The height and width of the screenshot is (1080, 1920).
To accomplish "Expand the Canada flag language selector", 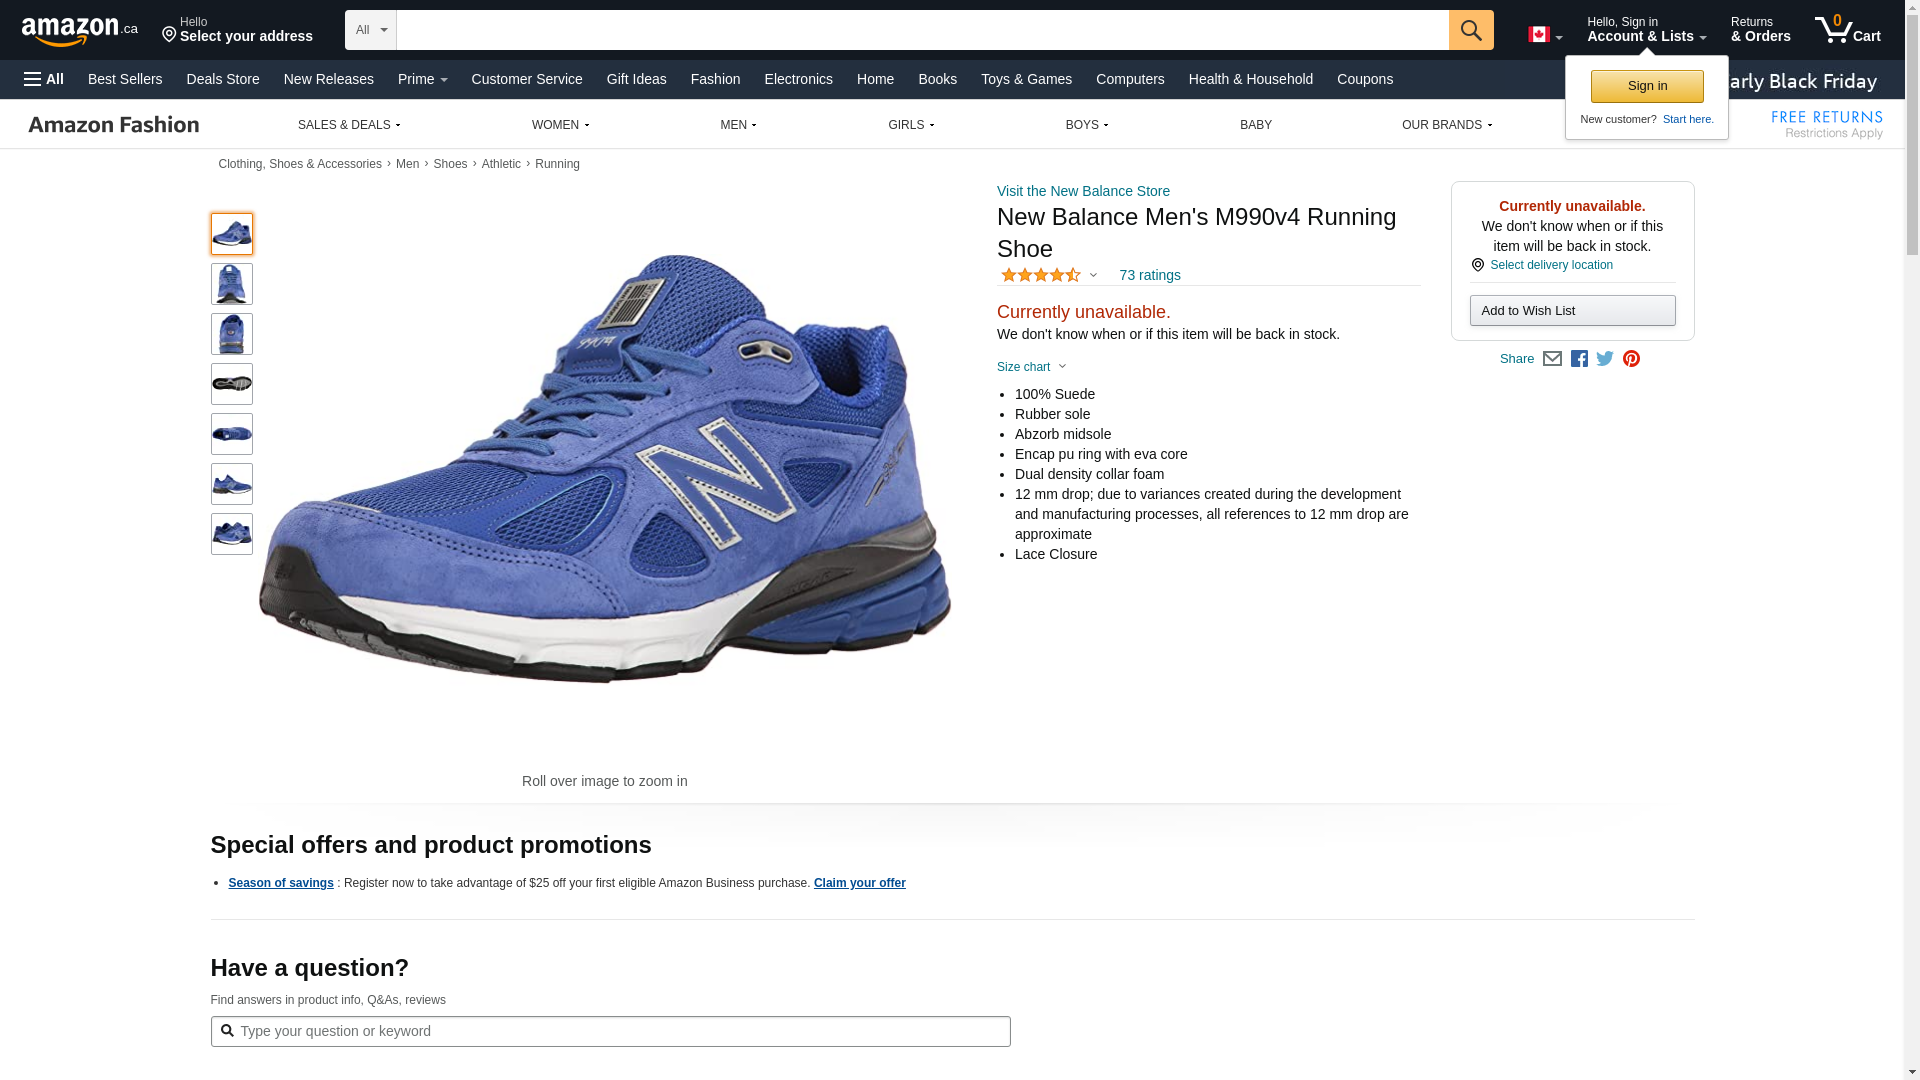I will click(1544, 35).
